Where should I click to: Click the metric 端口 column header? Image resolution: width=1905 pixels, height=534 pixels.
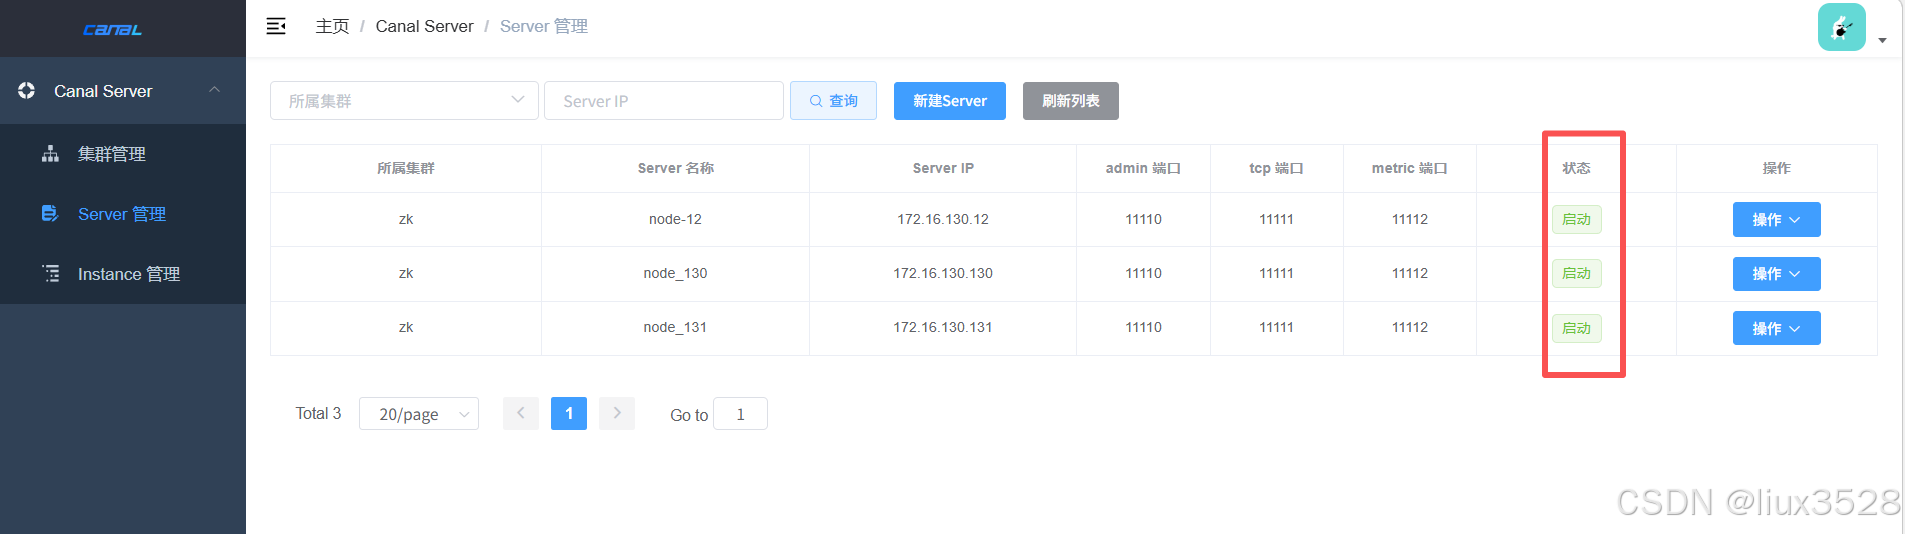click(x=1410, y=168)
